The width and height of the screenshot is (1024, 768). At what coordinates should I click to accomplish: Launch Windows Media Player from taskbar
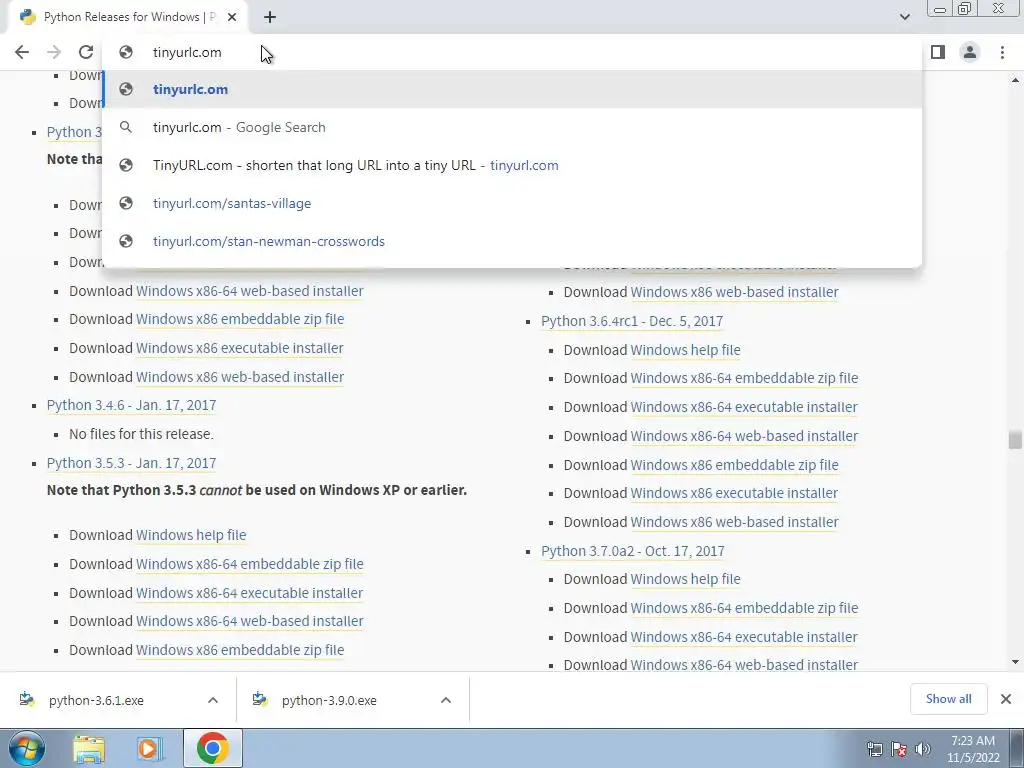[x=150, y=749]
